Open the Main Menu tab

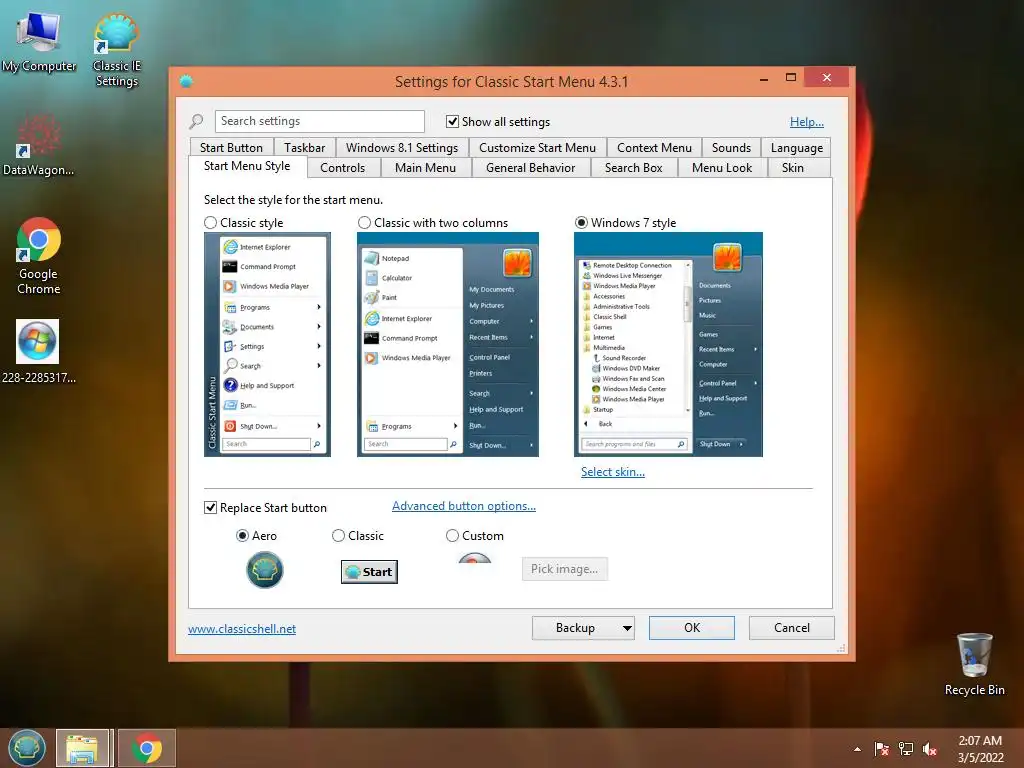pos(425,168)
